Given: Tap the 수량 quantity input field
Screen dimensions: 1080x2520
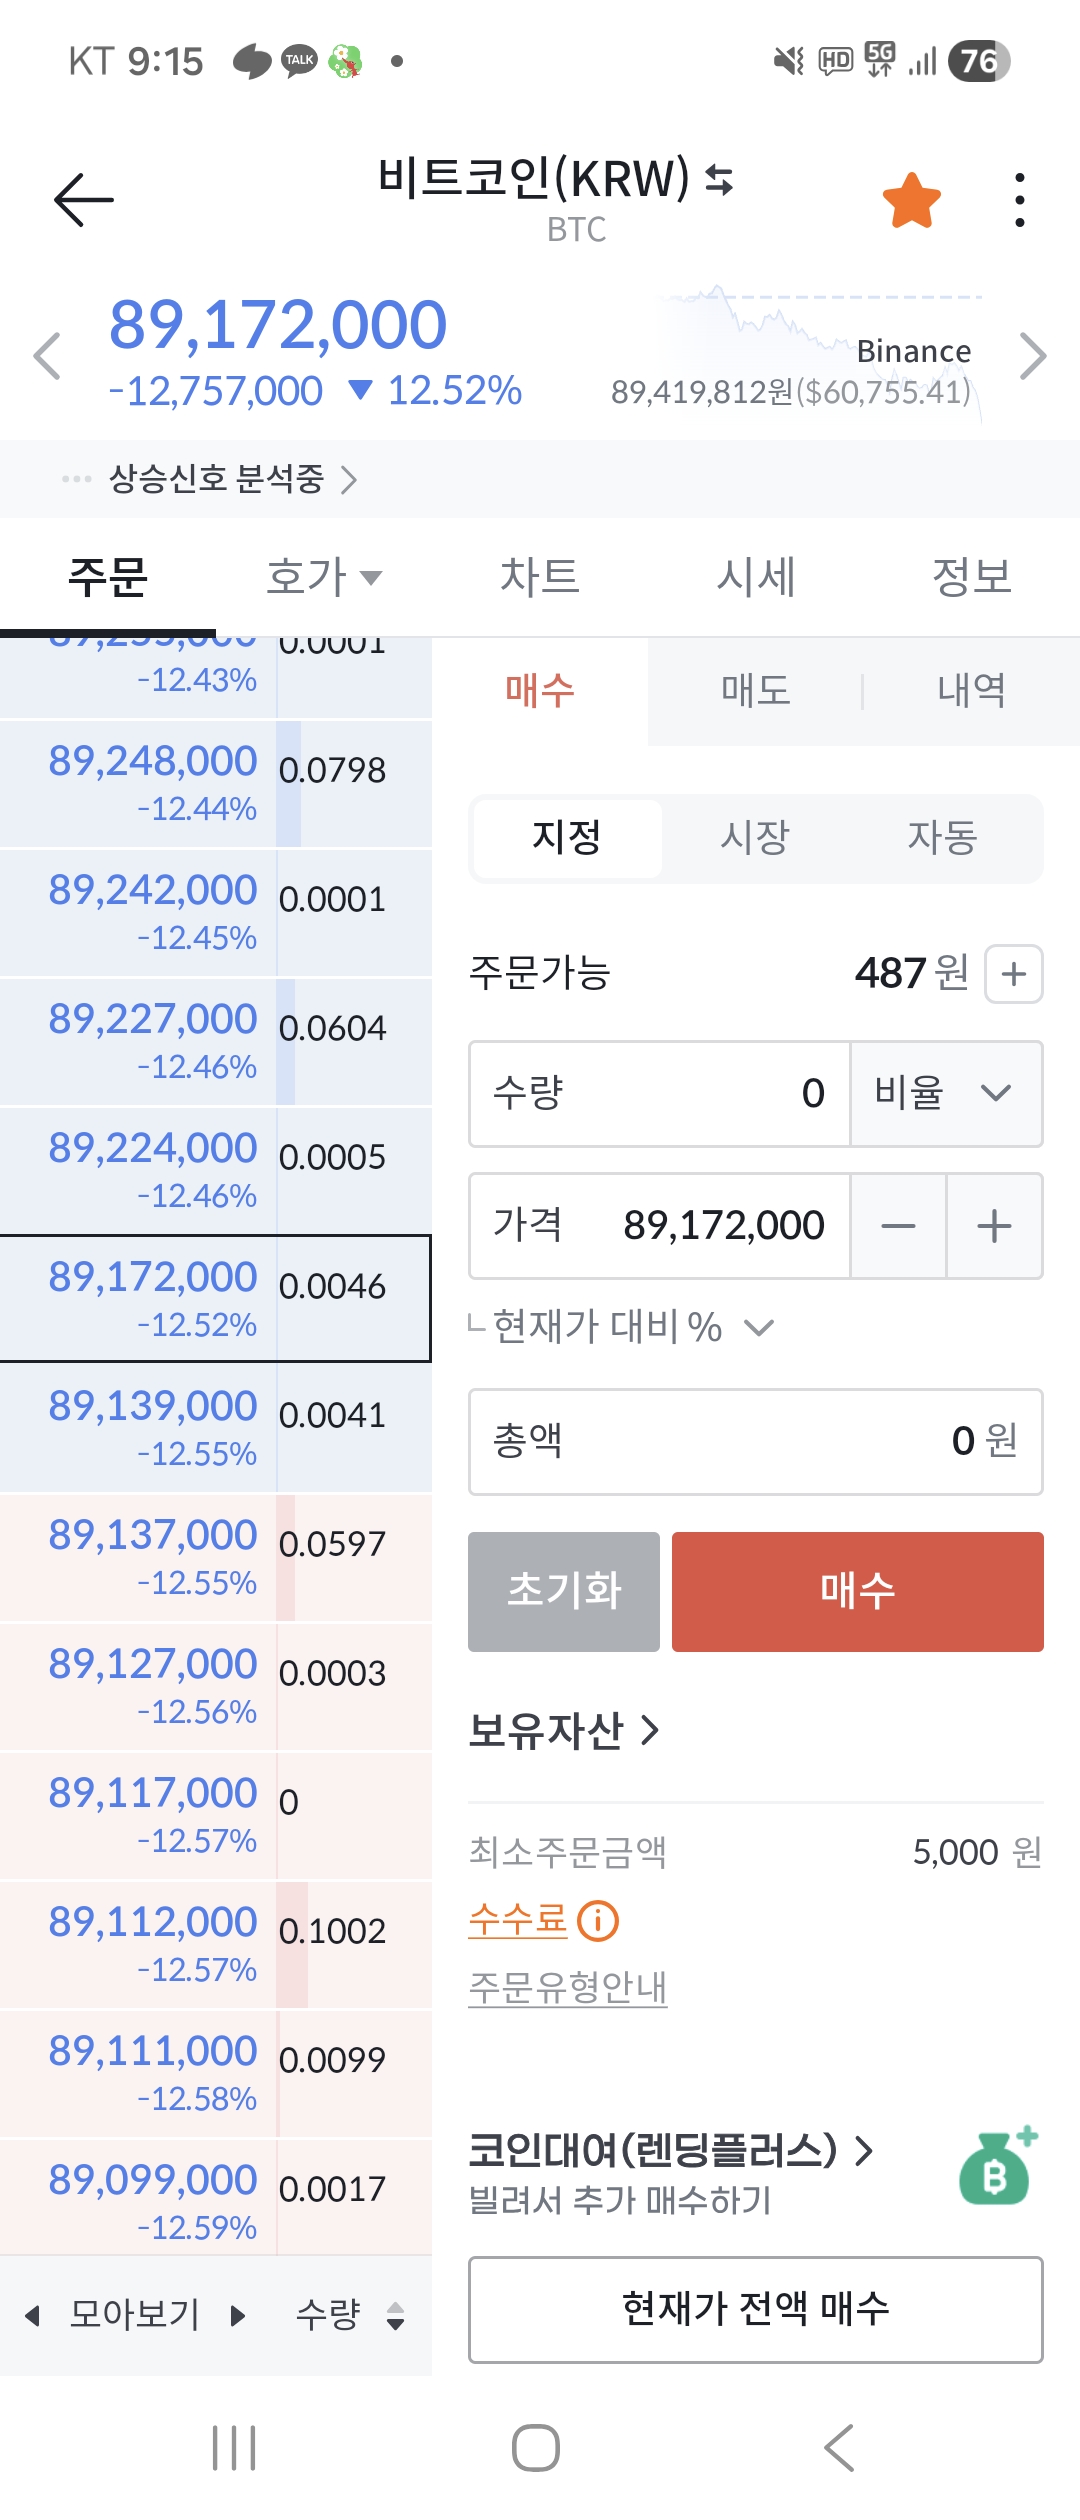Looking at the screenshot, I should pyautogui.click(x=660, y=1093).
